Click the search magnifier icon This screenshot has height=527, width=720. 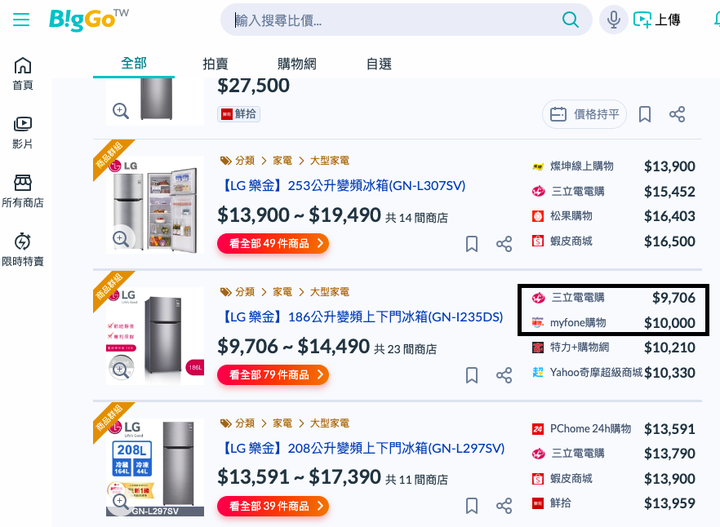tap(570, 20)
